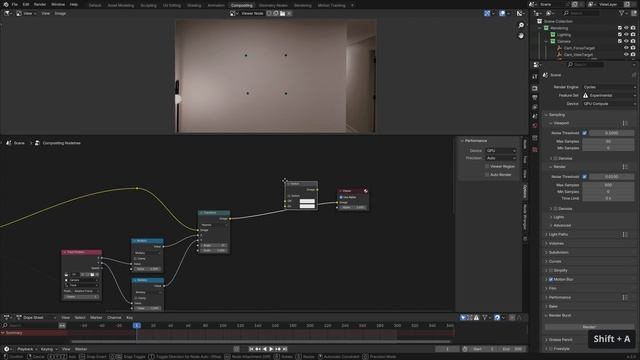The width and height of the screenshot is (640, 360).
Task: Jump to the last frame of playback
Action: pyautogui.click(x=285, y=349)
